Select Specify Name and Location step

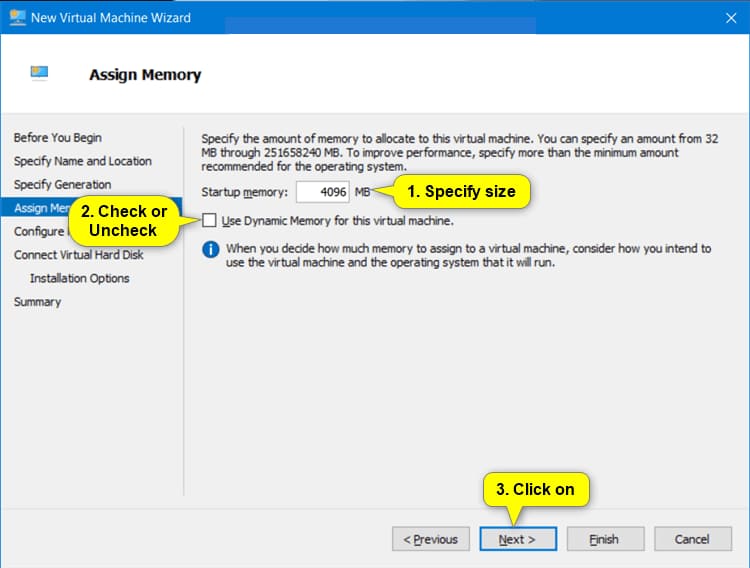82,161
